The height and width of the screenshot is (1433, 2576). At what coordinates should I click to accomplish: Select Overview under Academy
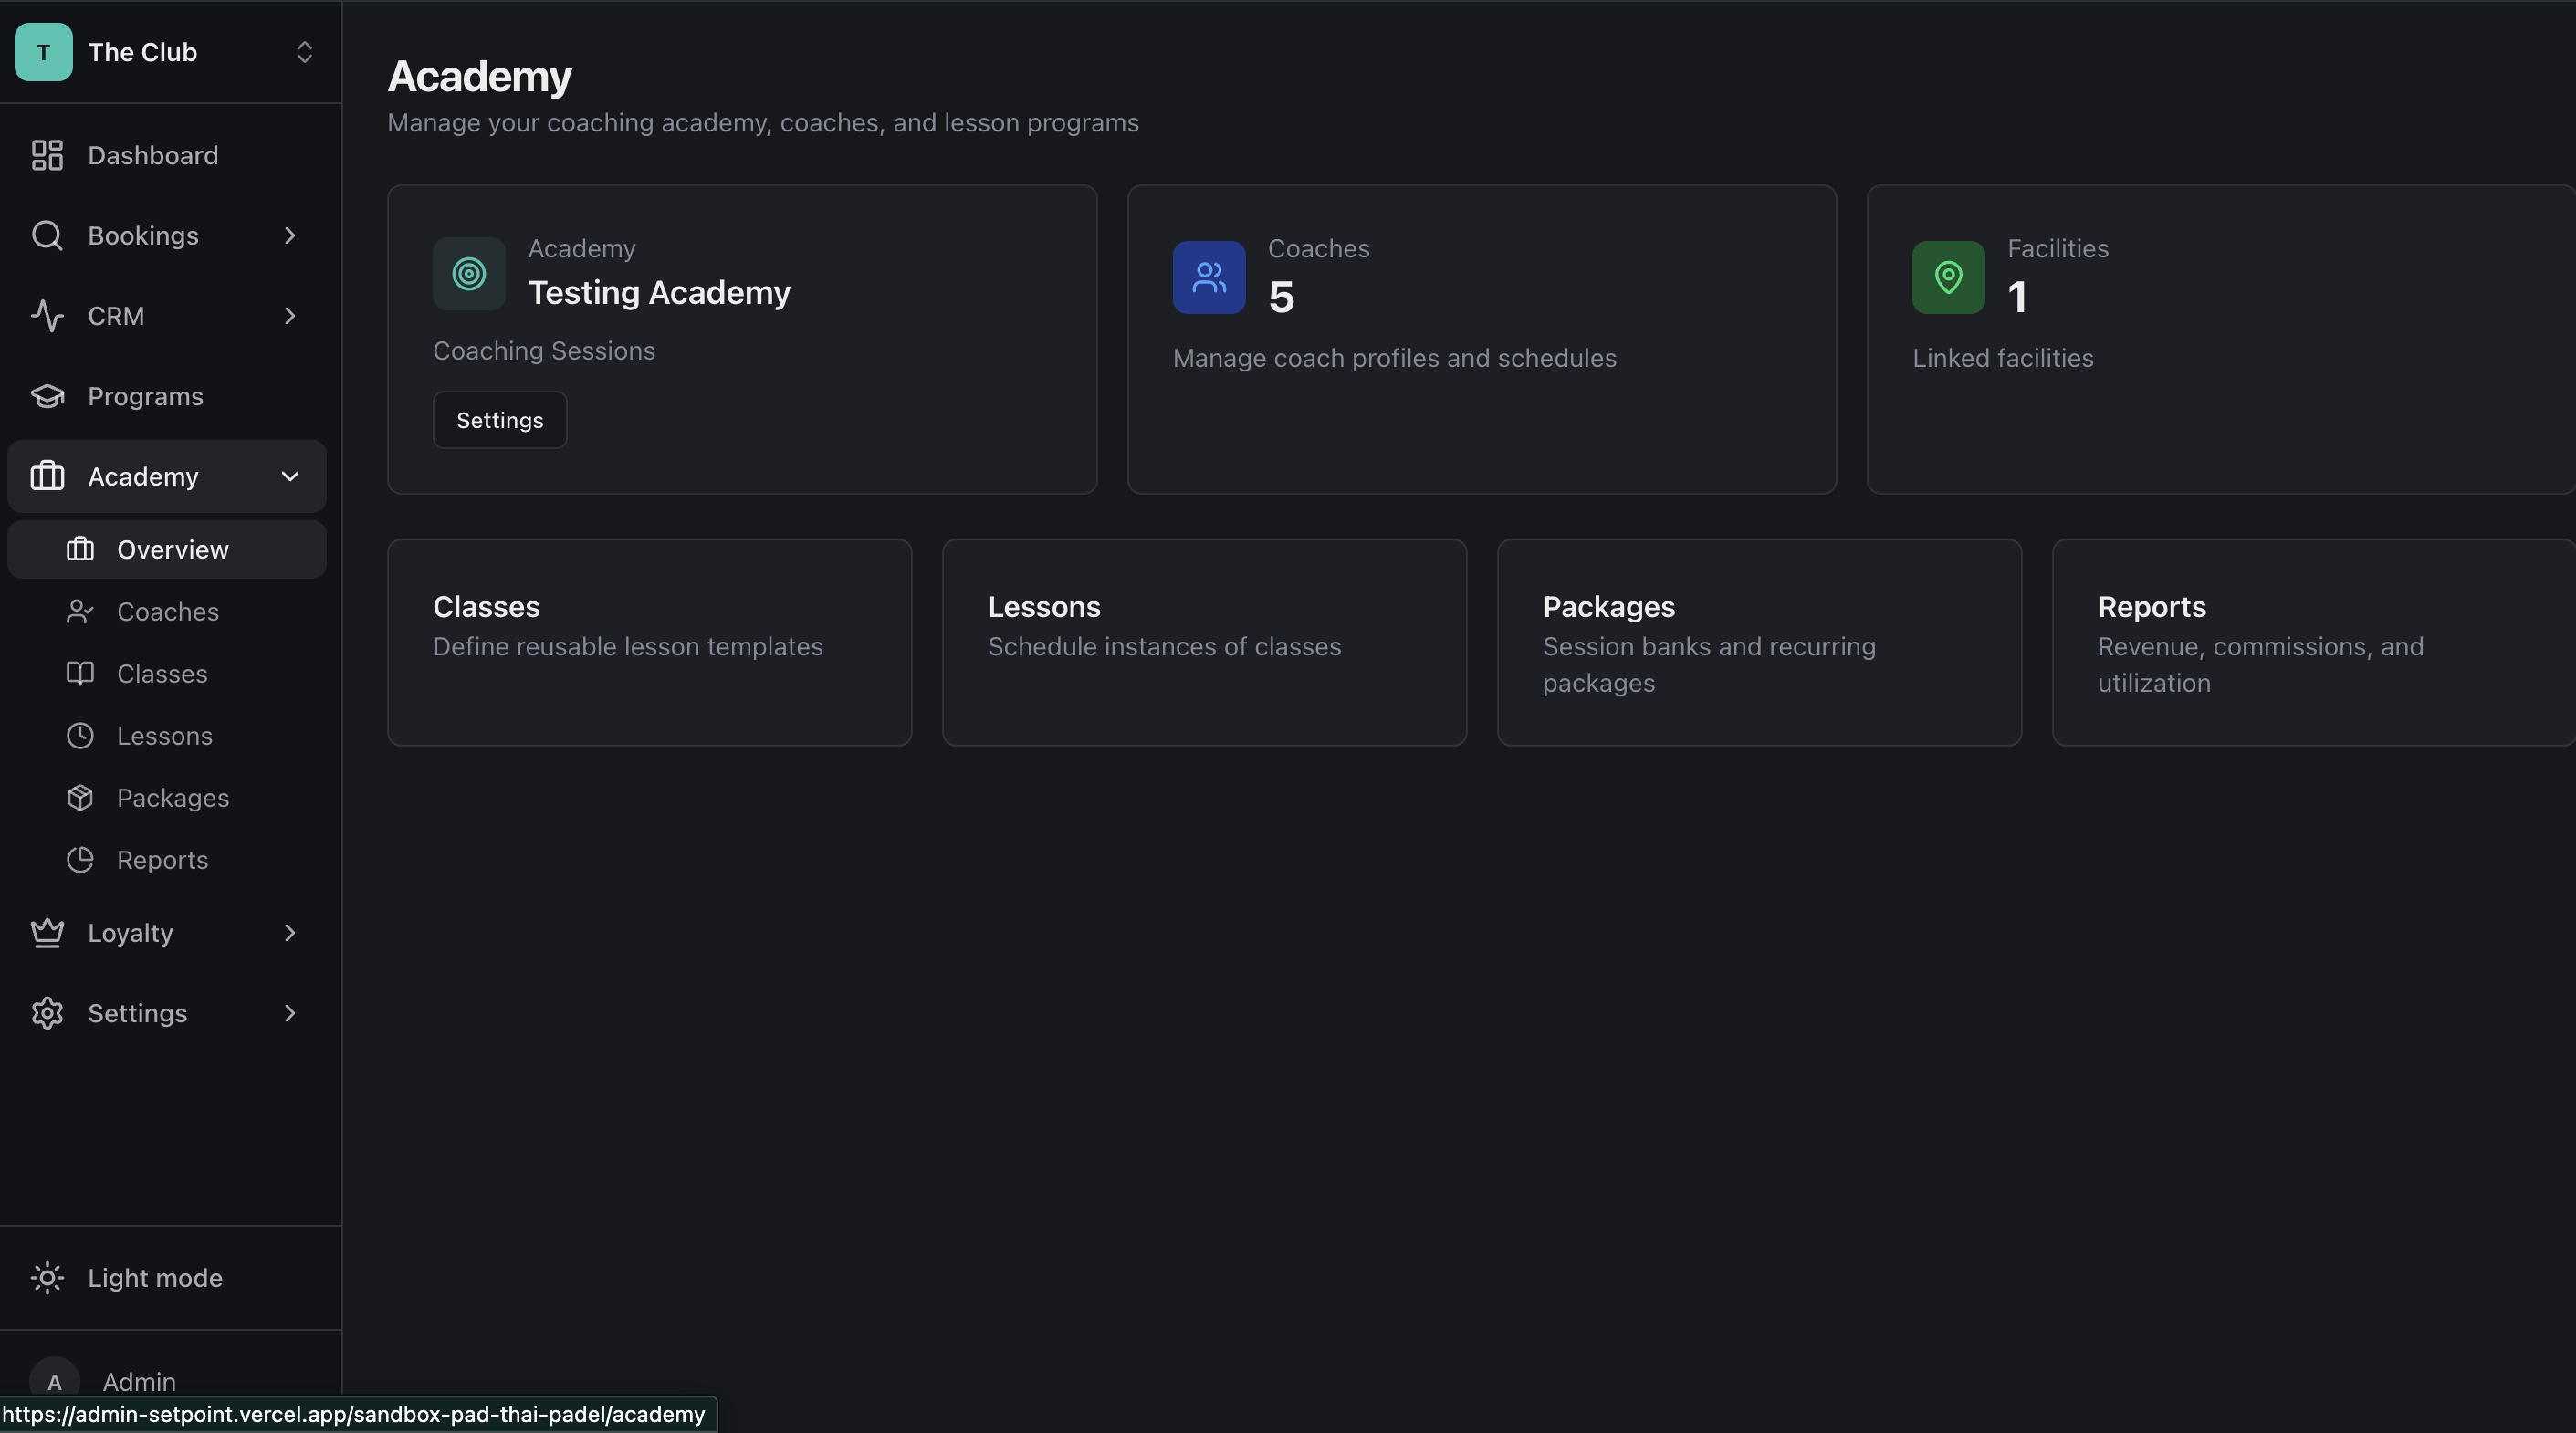166,549
